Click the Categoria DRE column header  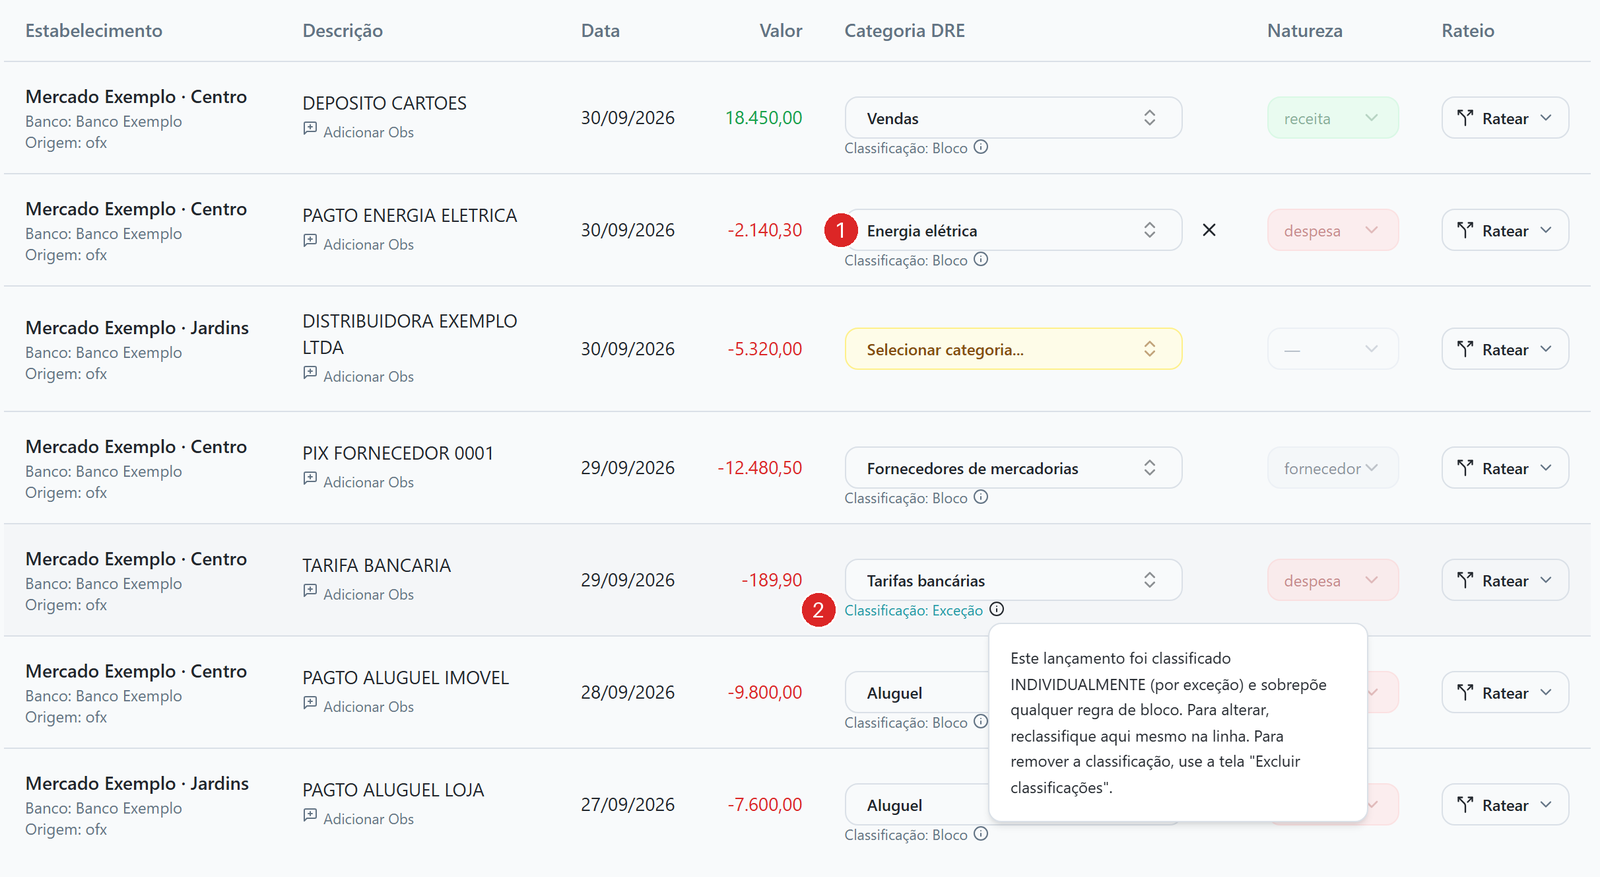[x=904, y=31]
